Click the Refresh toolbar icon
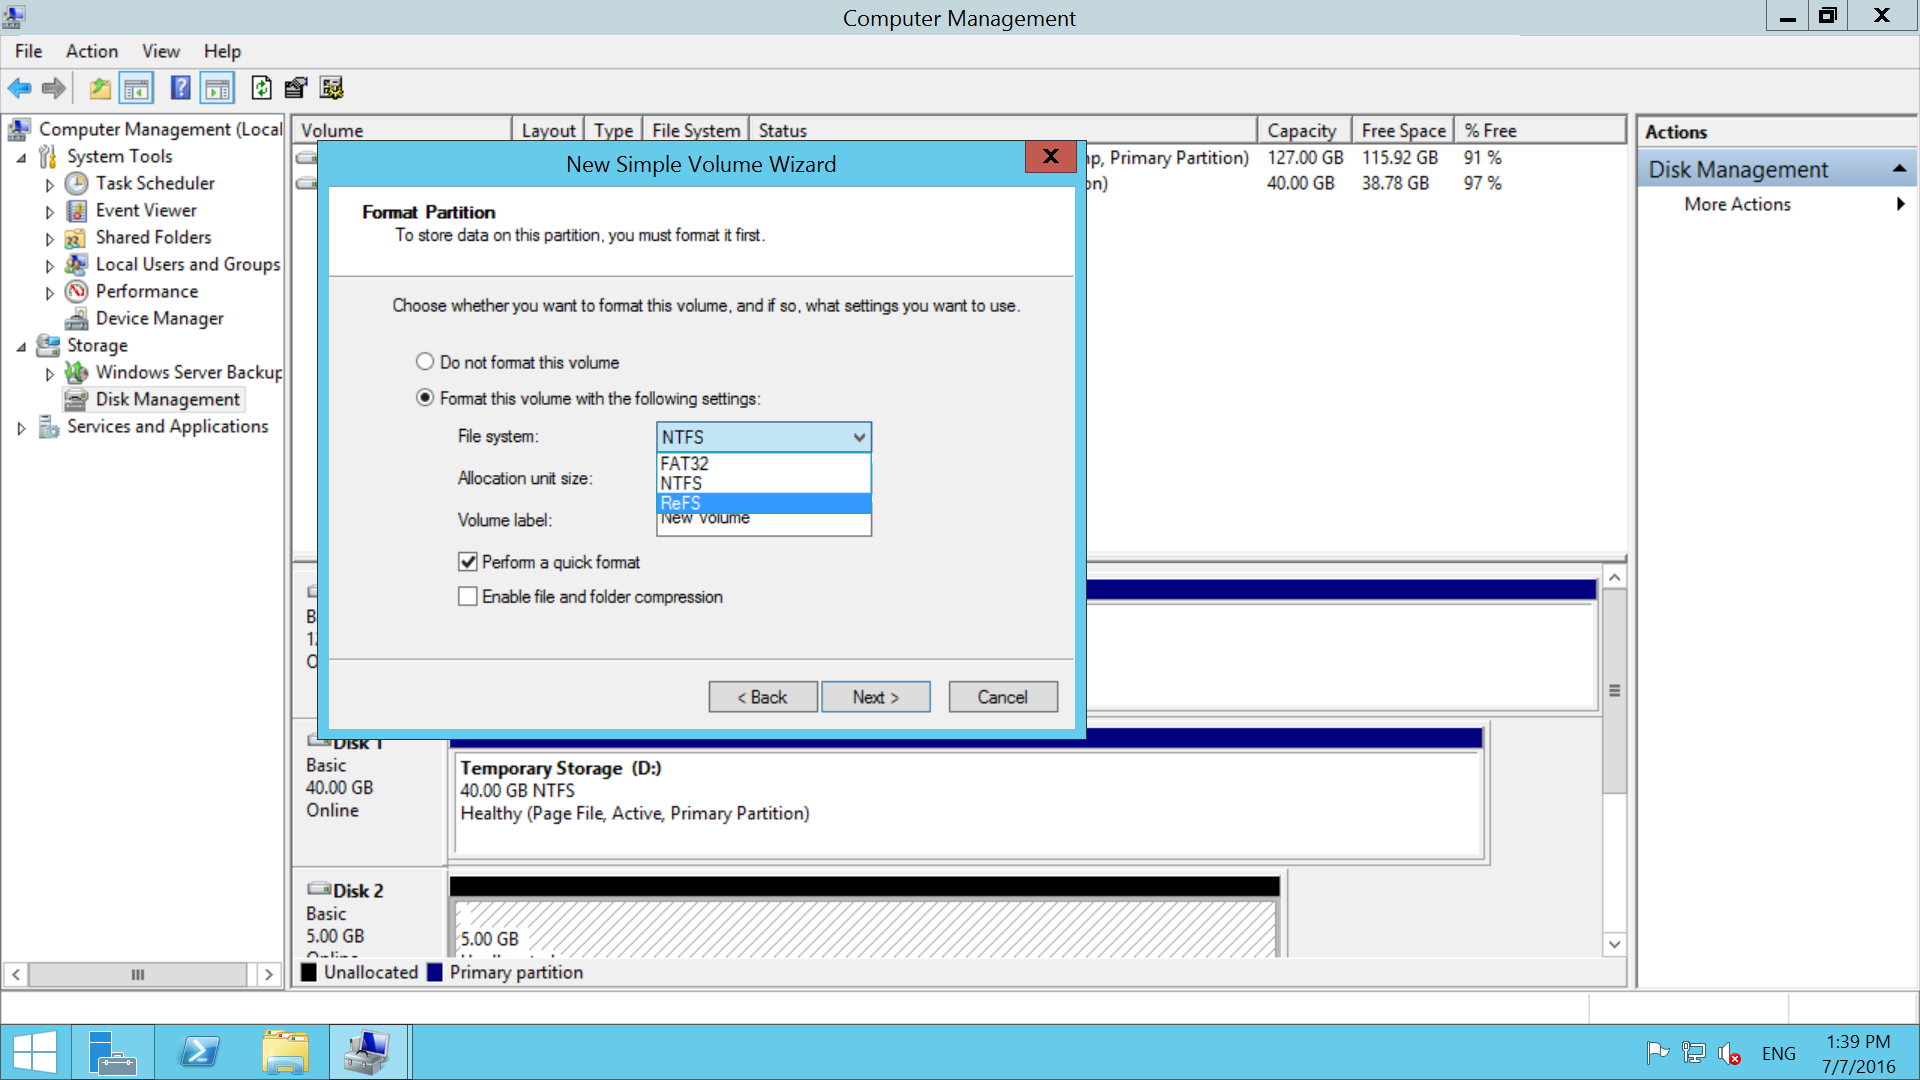 (261, 88)
